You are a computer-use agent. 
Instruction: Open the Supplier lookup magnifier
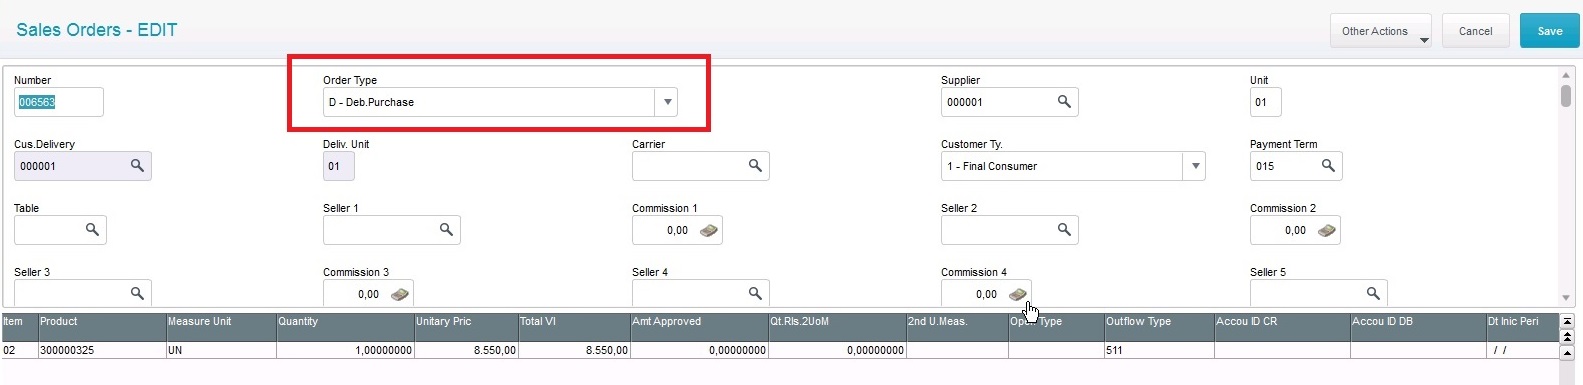tap(1064, 102)
